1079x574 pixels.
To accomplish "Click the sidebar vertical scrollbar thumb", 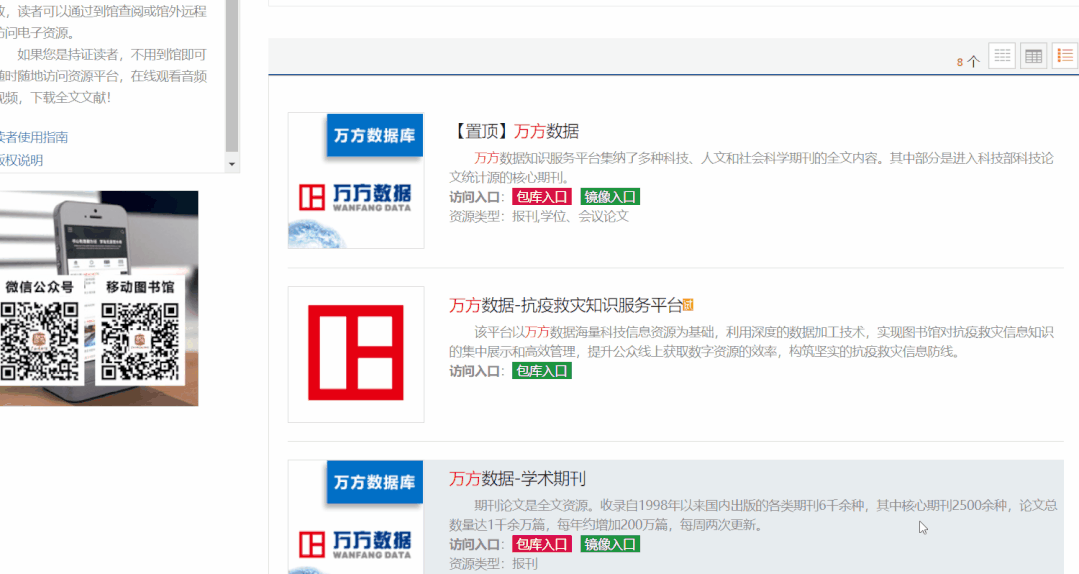I will point(232,76).
